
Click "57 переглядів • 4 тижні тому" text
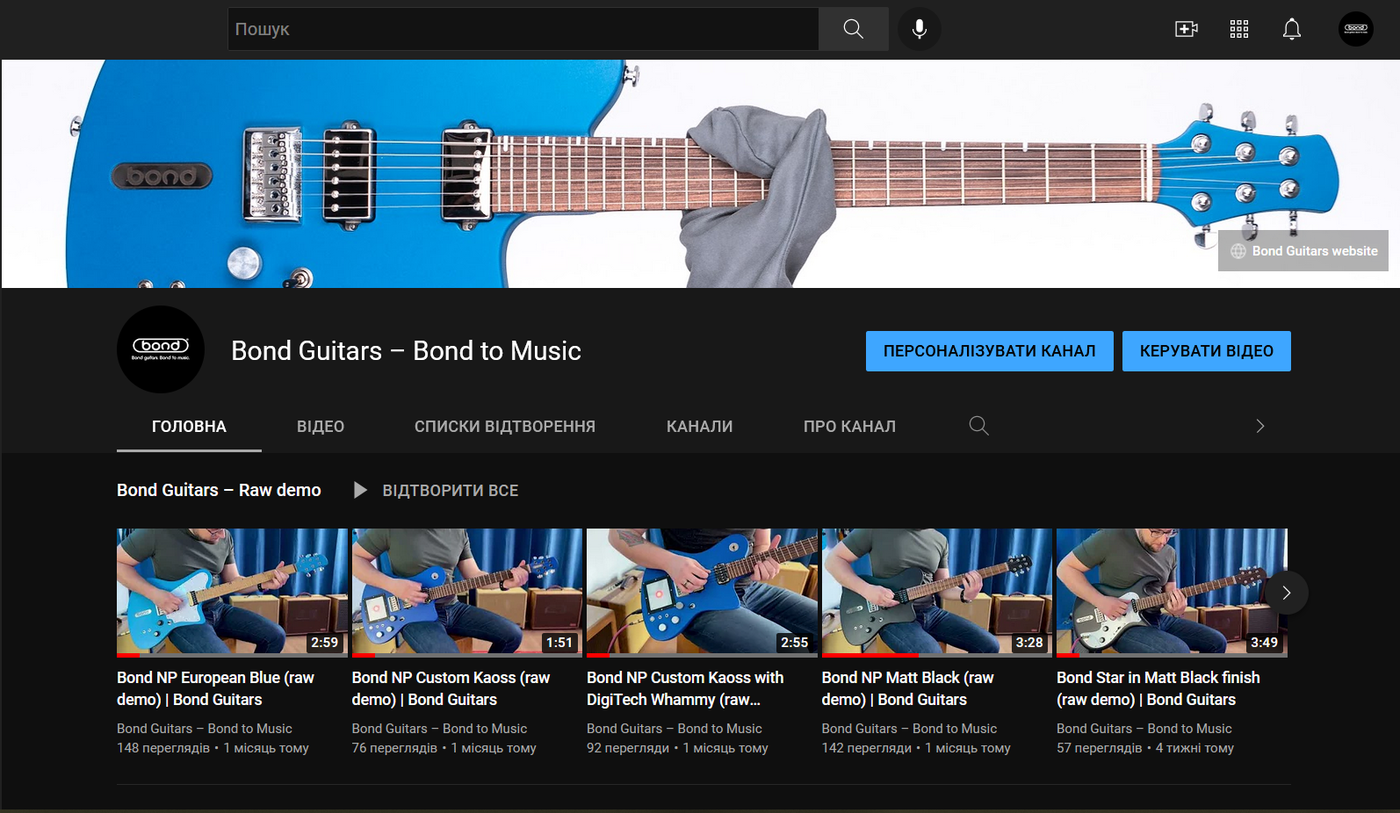[x=1145, y=748]
